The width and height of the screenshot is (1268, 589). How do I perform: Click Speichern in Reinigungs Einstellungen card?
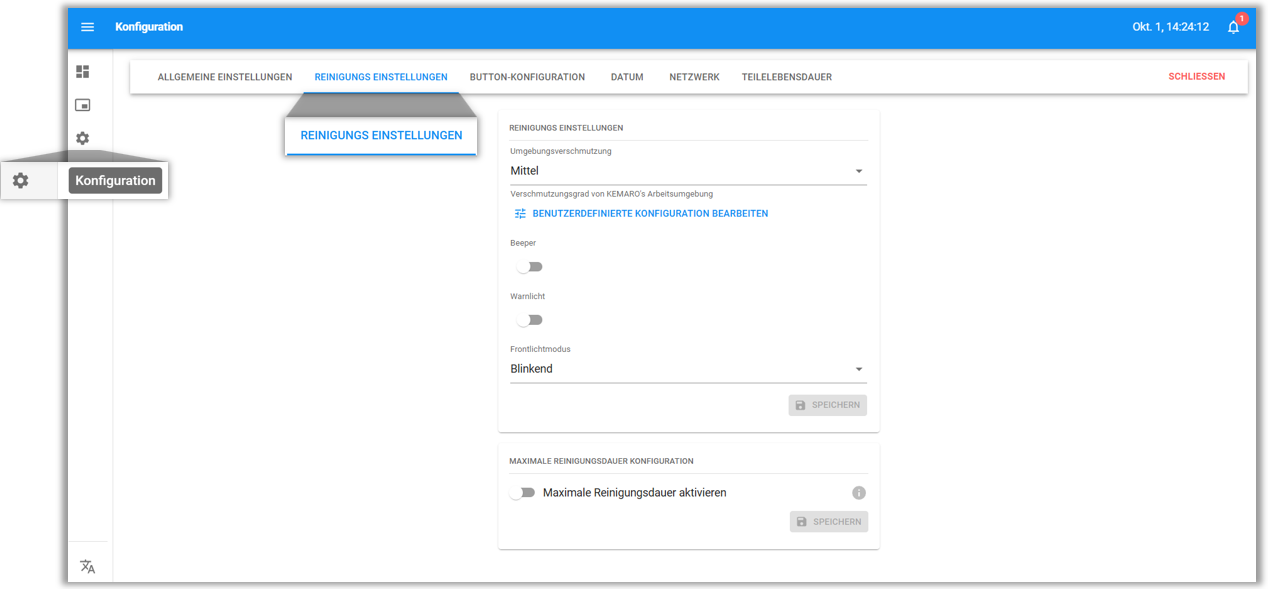(x=827, y=405)
